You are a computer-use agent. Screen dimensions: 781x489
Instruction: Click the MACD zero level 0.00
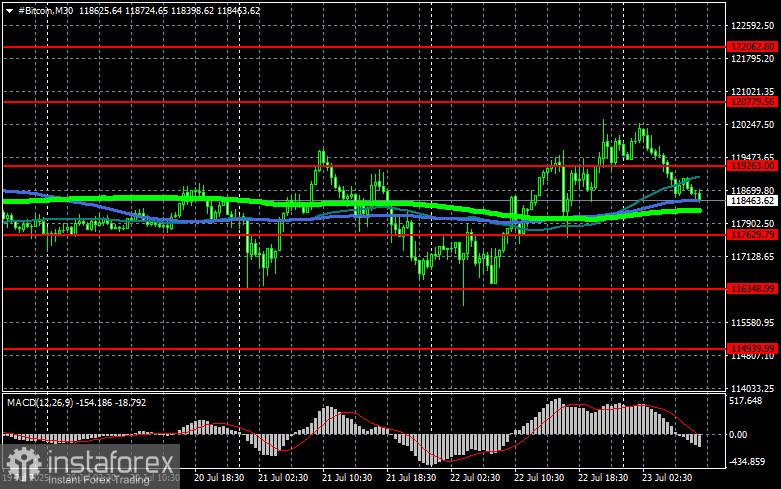[738, 435]
